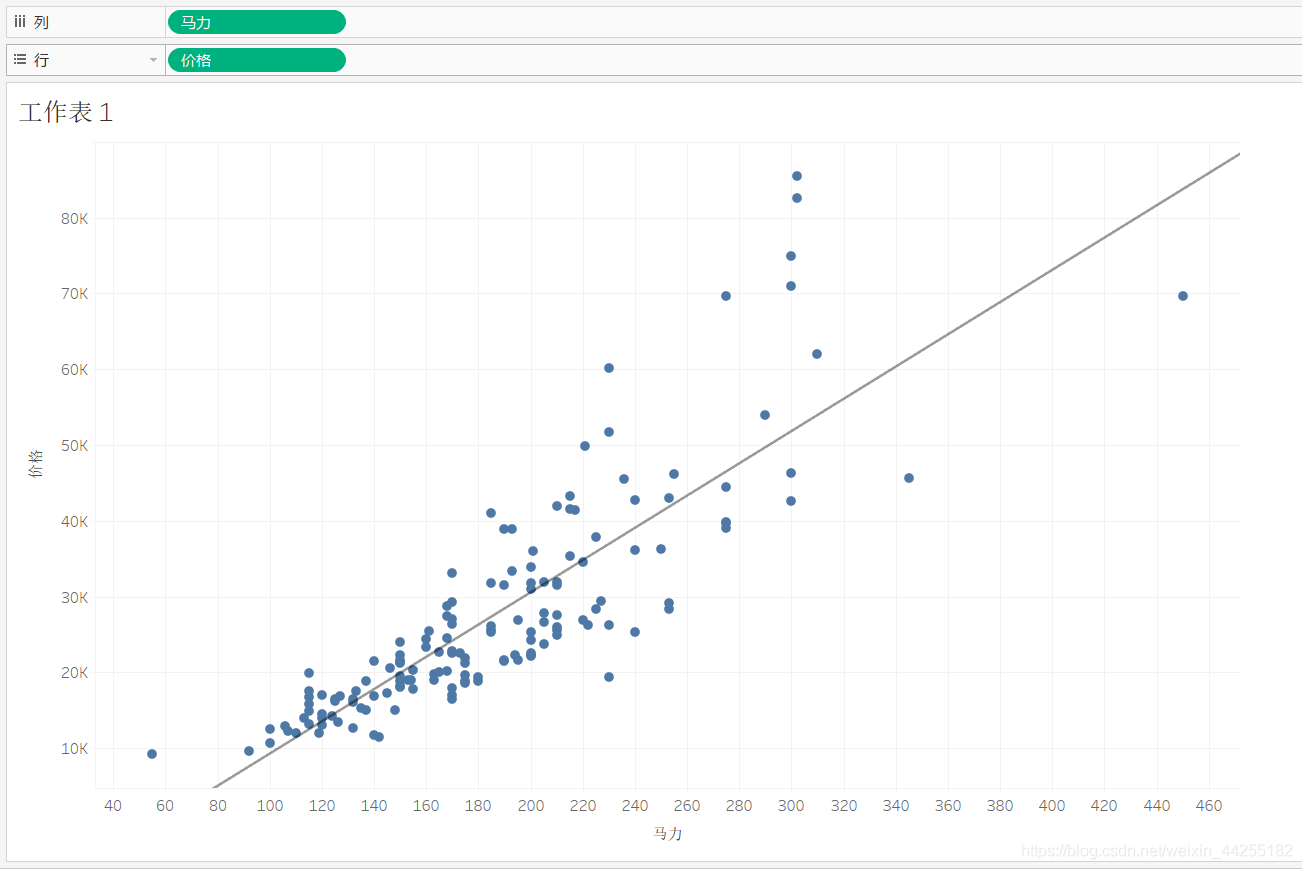The image size is (1302, 869).
Task: Click the 50K label on the price axis
Action: click(77, 445)
